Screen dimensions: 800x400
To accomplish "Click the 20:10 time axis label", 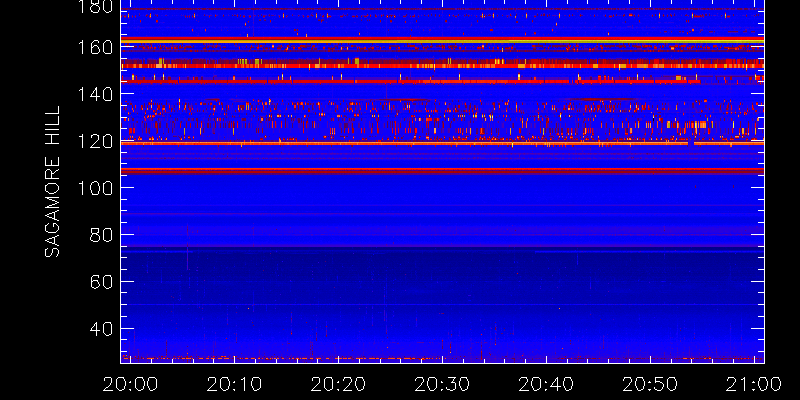I will (x=234, y=384).
